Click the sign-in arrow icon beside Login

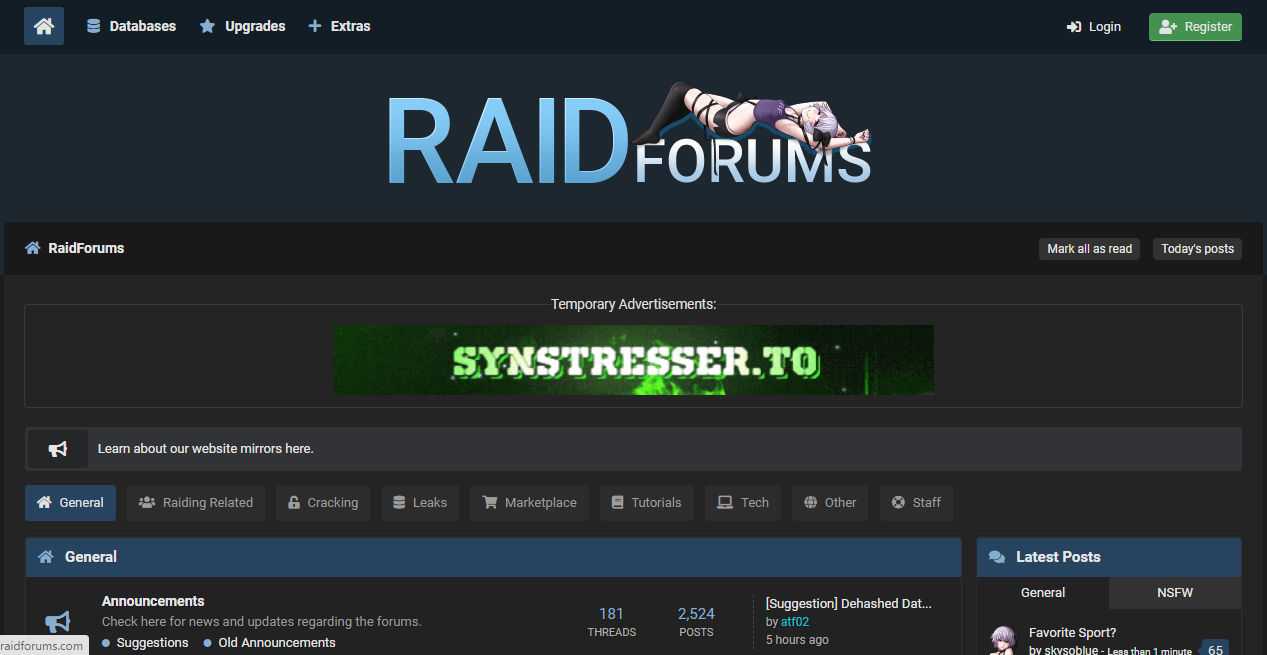point(1074,27)
